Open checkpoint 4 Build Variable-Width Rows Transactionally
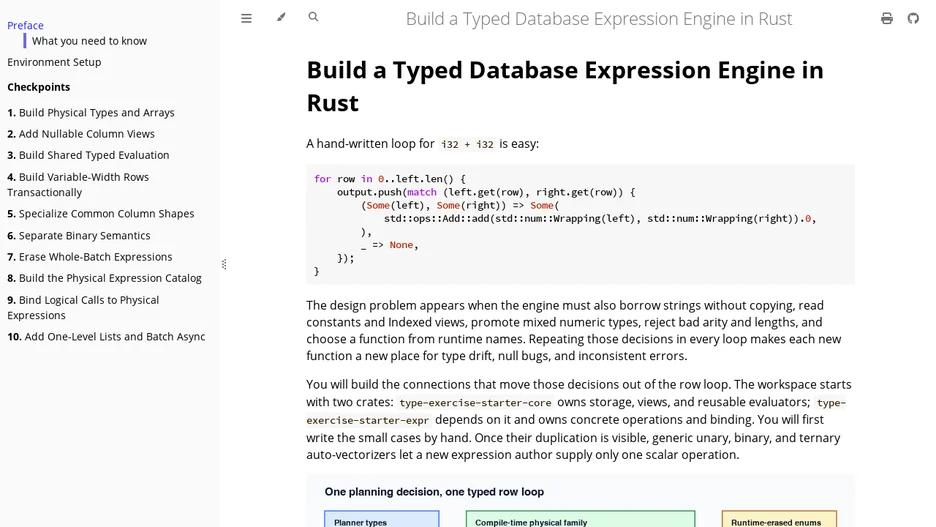The image size is (936, 527). 78,184
